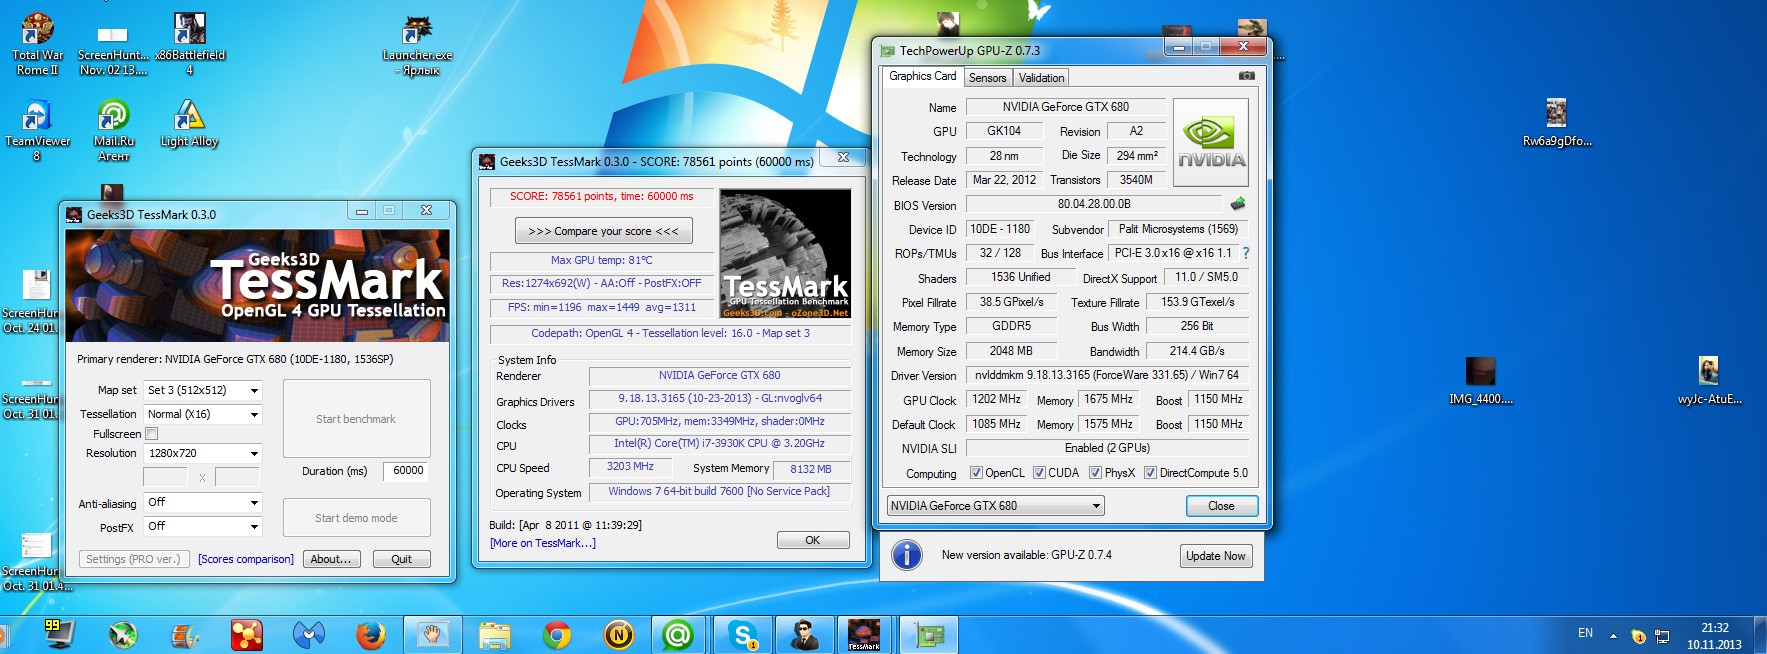The image size is (1767, 654).
Task: Open the Map set dropdown
Action: coord(203,390)
